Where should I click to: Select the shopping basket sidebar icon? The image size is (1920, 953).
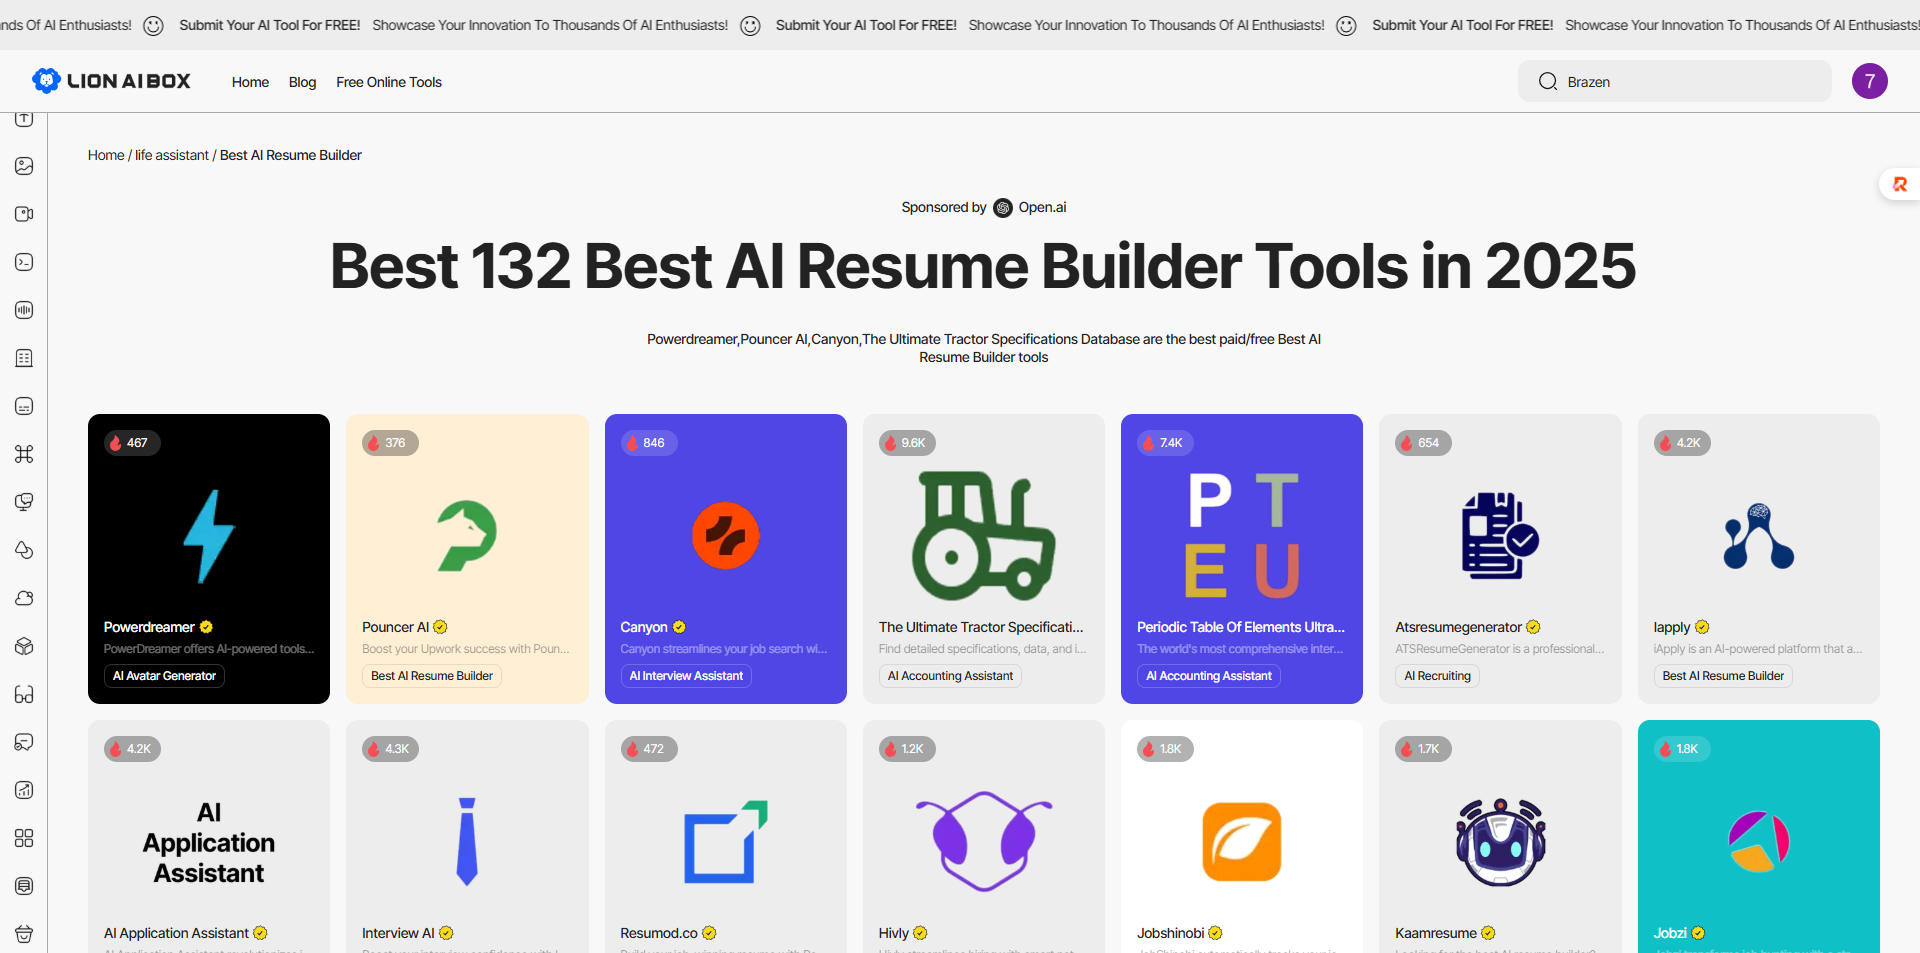click(24, 934)
